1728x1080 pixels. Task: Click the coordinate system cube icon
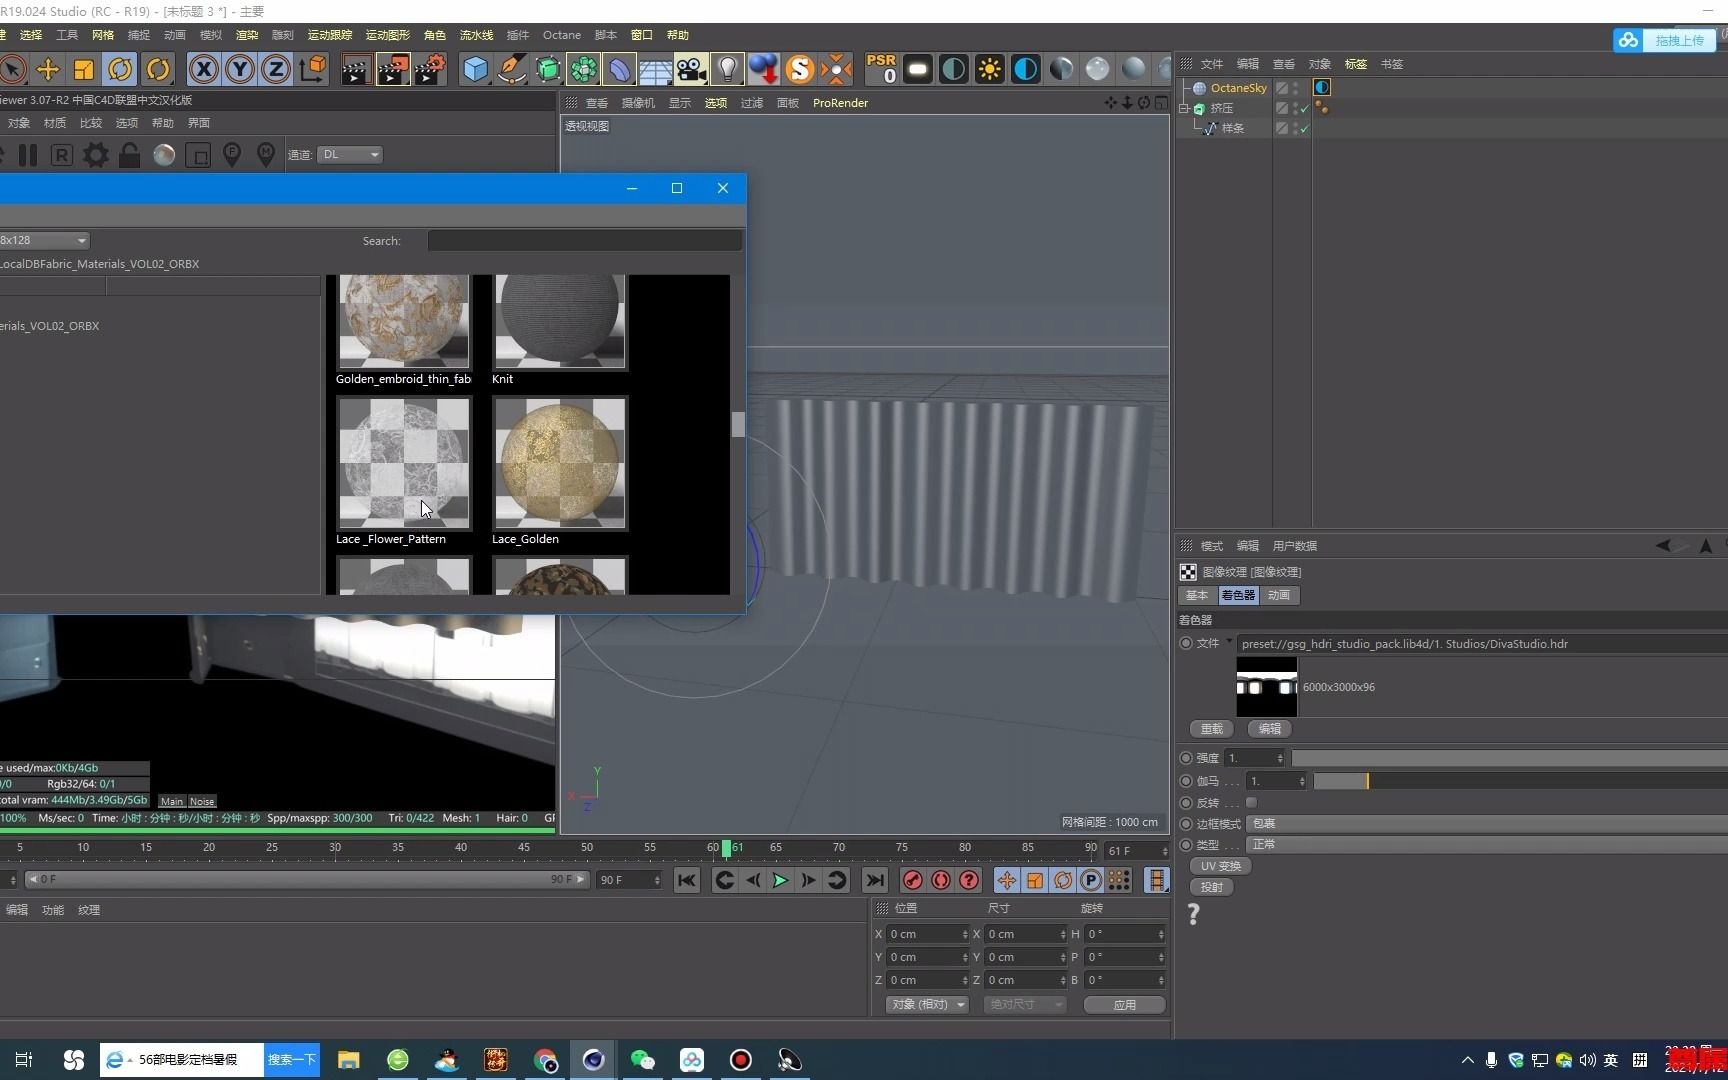coord(313,69)
